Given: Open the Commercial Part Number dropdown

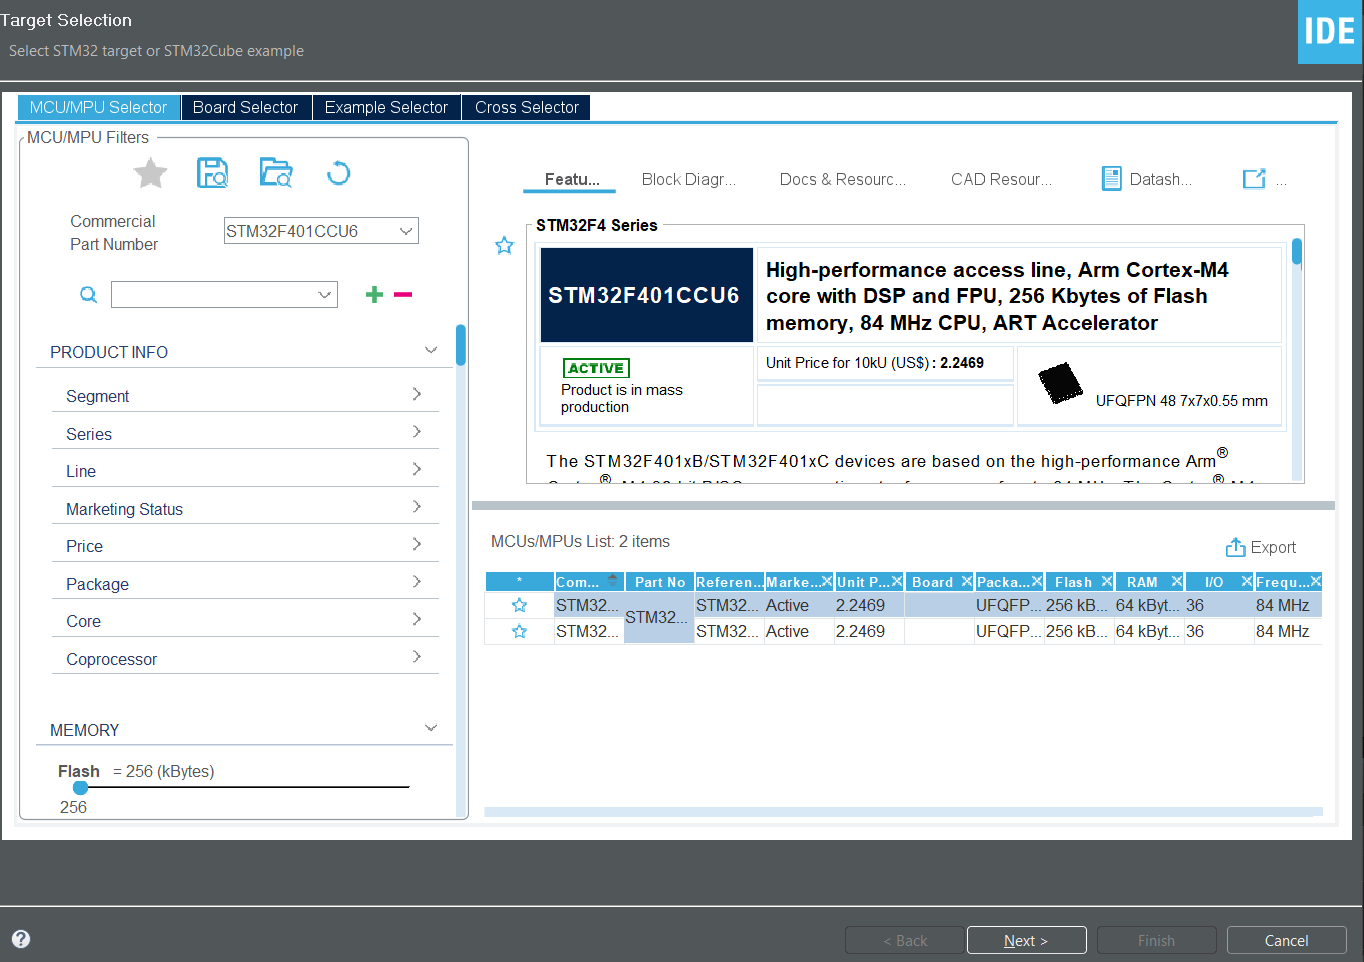Looking at the screenshot, I should 406,231.
